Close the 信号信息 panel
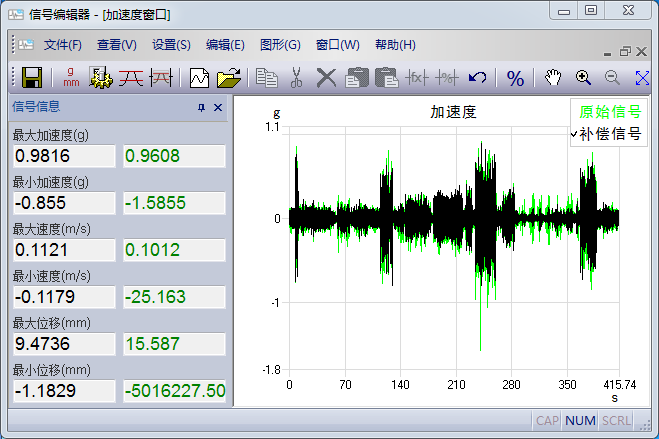 218,107
